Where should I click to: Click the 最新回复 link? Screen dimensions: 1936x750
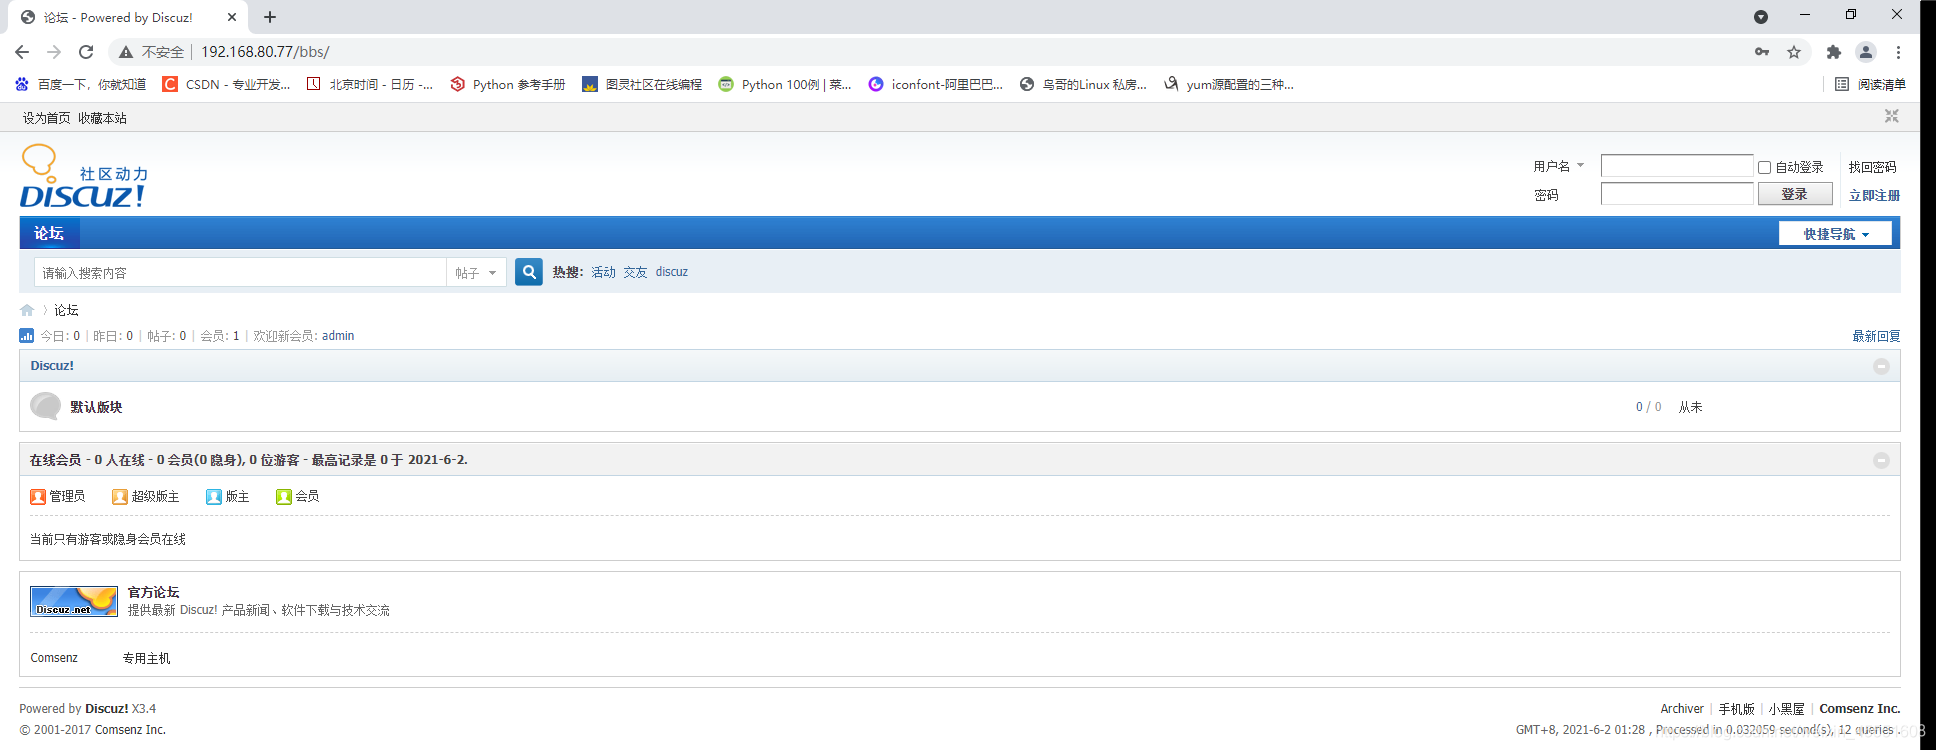(x=1876, y=336)
